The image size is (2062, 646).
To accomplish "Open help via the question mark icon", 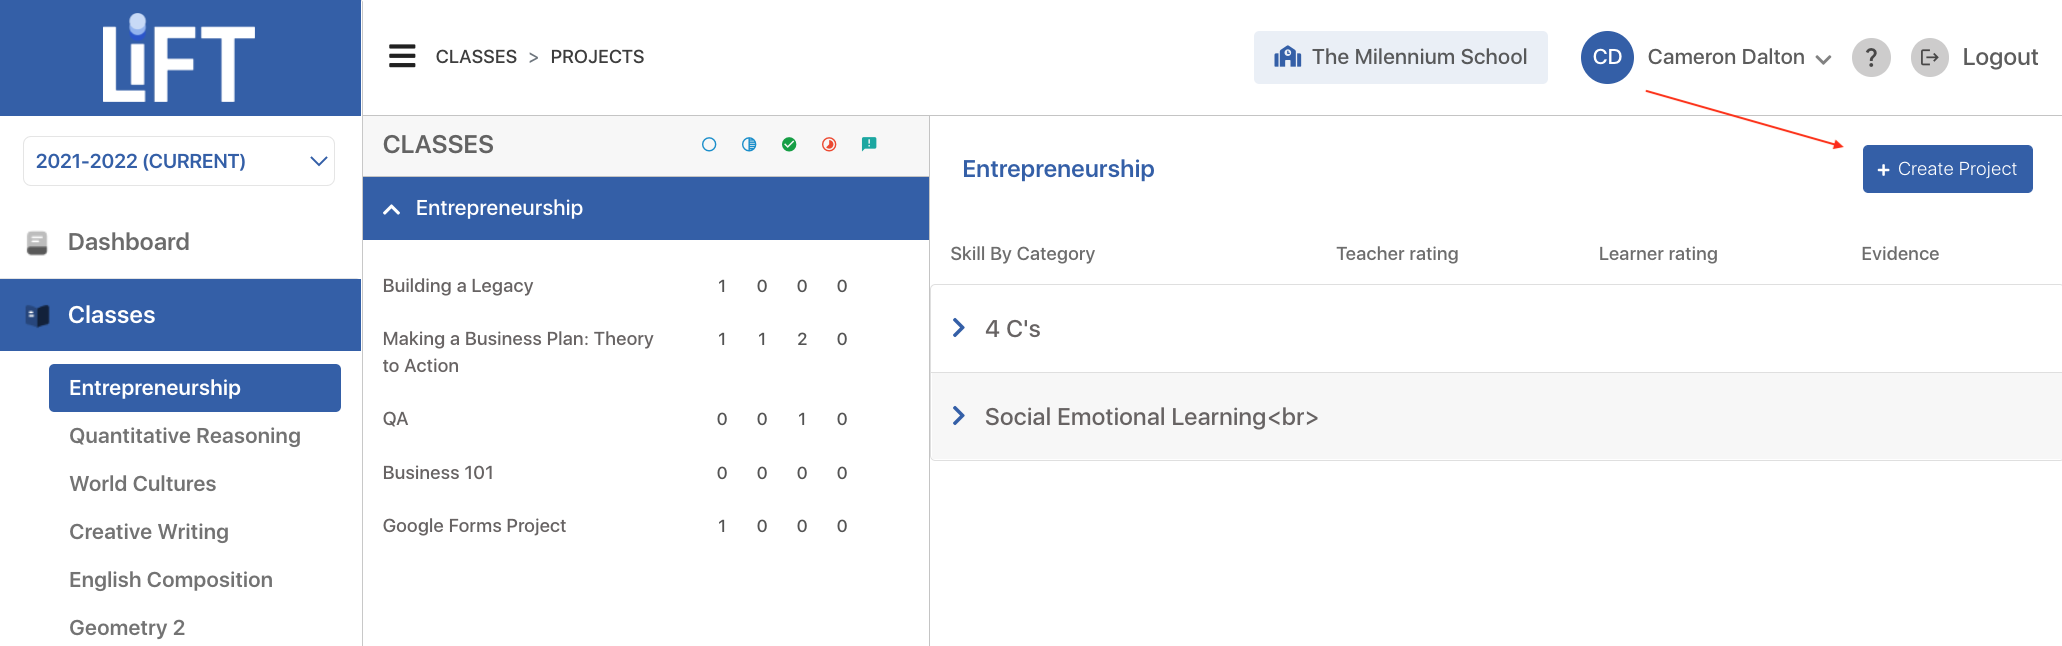I will point(1871,57).
